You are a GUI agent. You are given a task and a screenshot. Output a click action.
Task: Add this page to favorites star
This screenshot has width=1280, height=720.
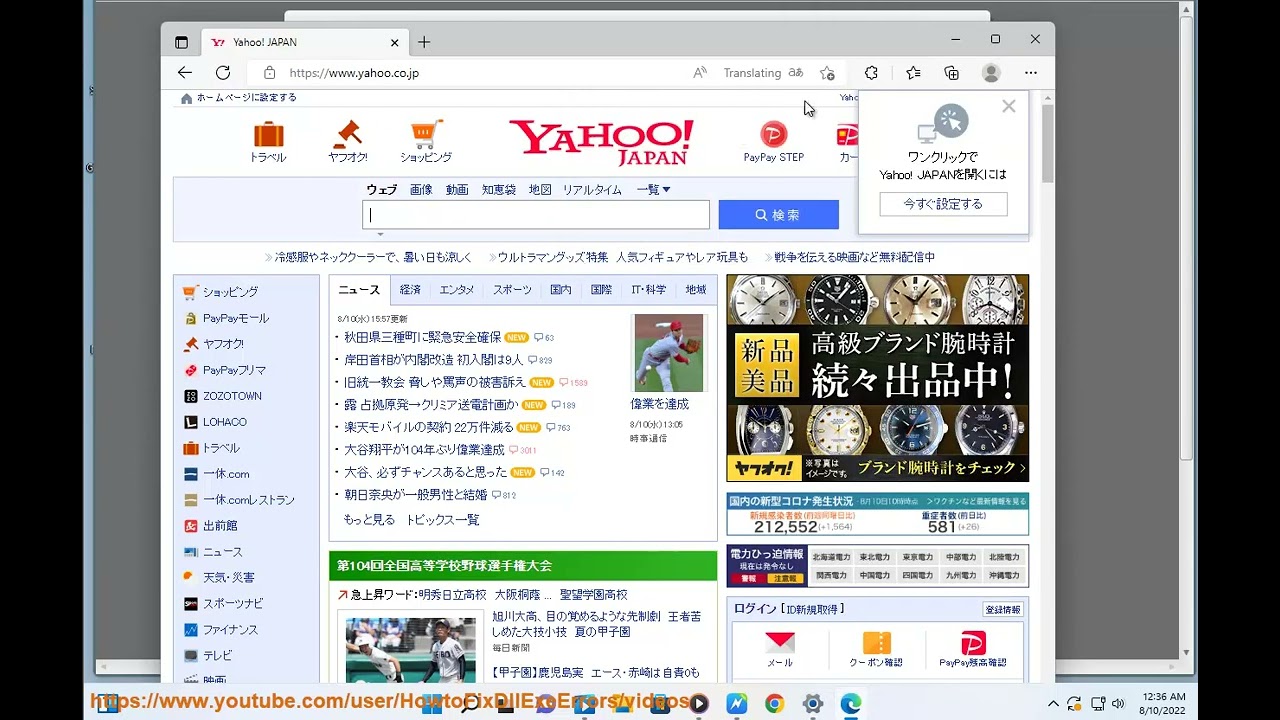827,73
